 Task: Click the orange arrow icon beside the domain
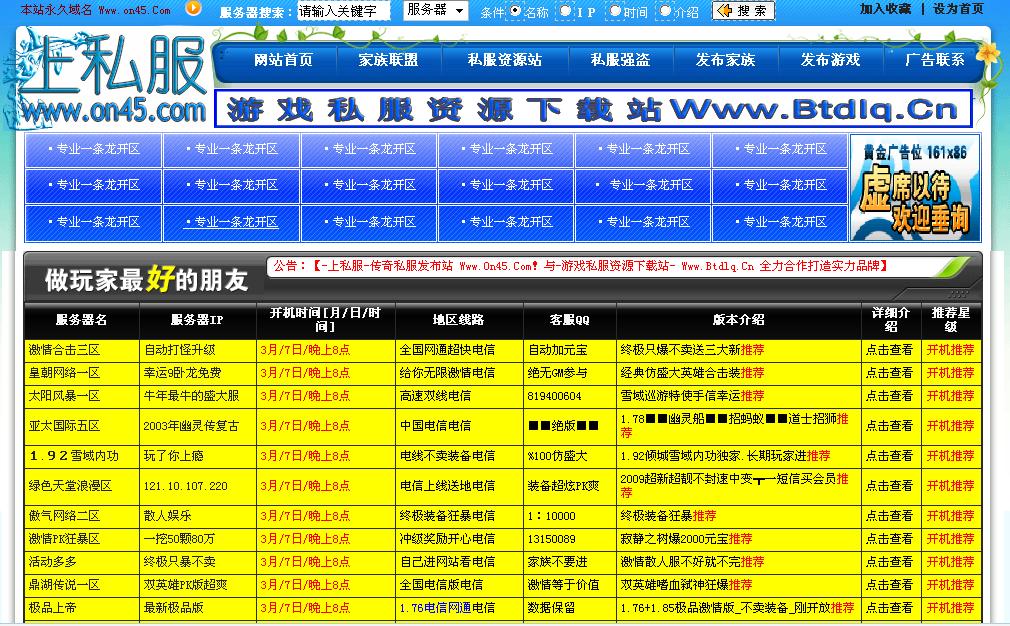point(193,9)
